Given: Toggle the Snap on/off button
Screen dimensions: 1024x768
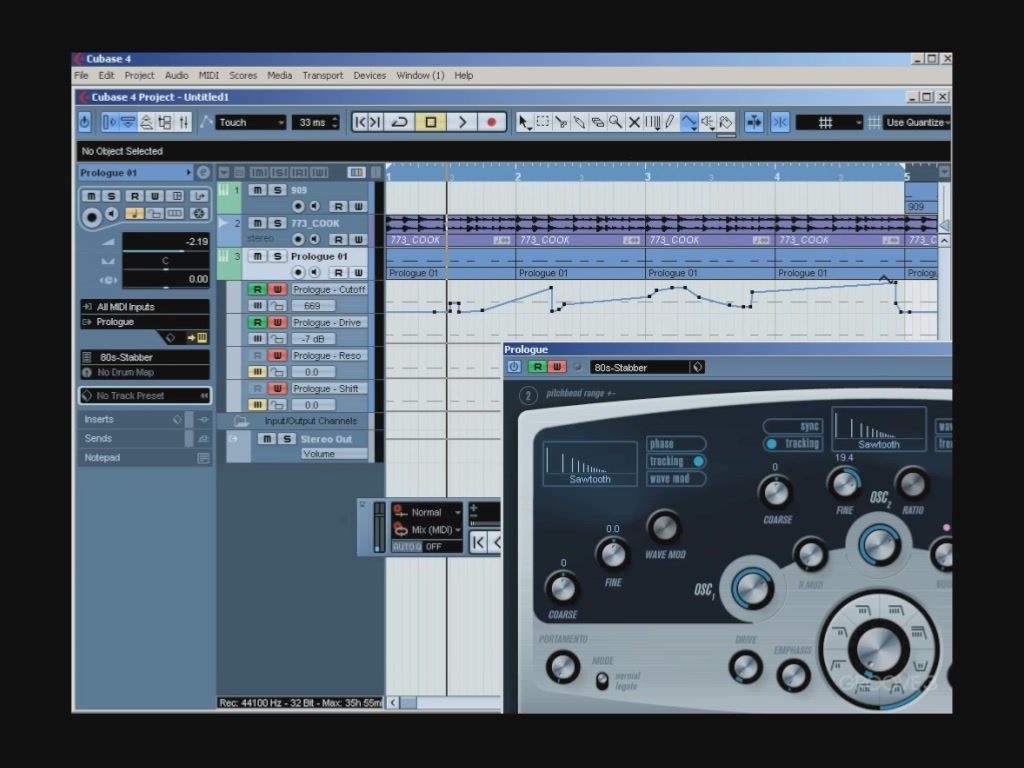Looking at the screenshot, I should (780, 122).
